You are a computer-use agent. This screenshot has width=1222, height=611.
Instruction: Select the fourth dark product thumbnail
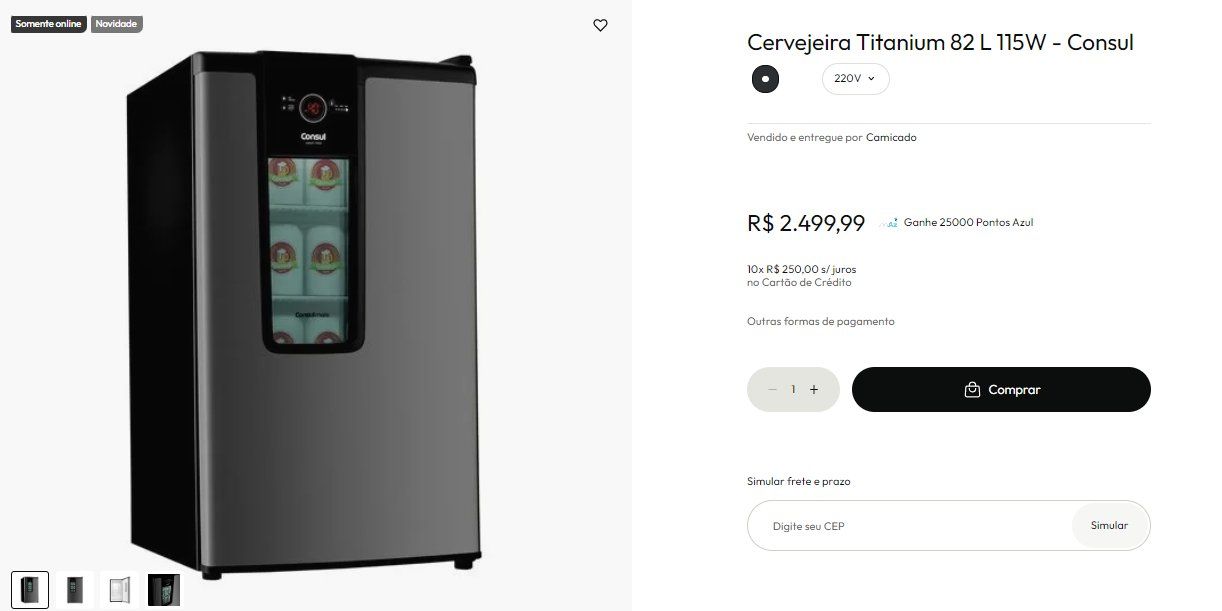[x=164, y=590]
